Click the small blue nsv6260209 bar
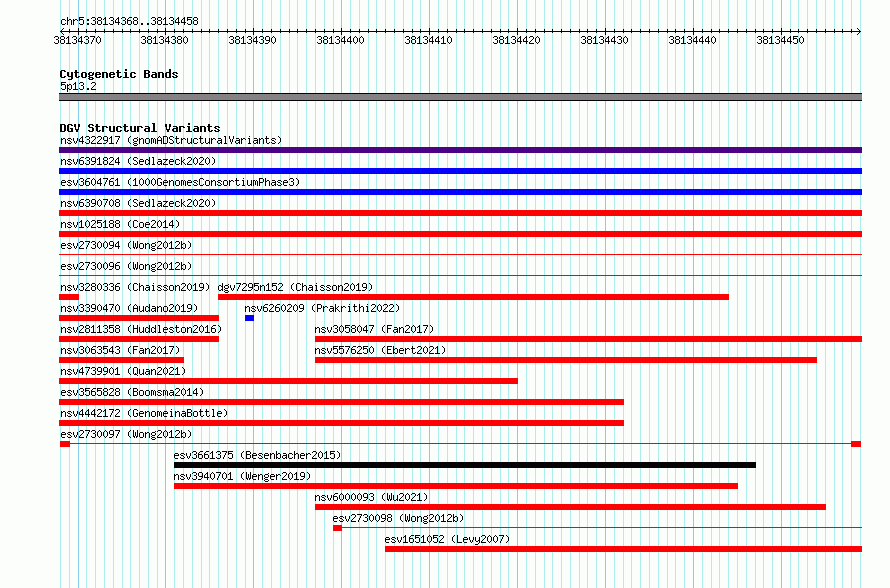This screenshot has width=890, height=588. pos(249,318)
